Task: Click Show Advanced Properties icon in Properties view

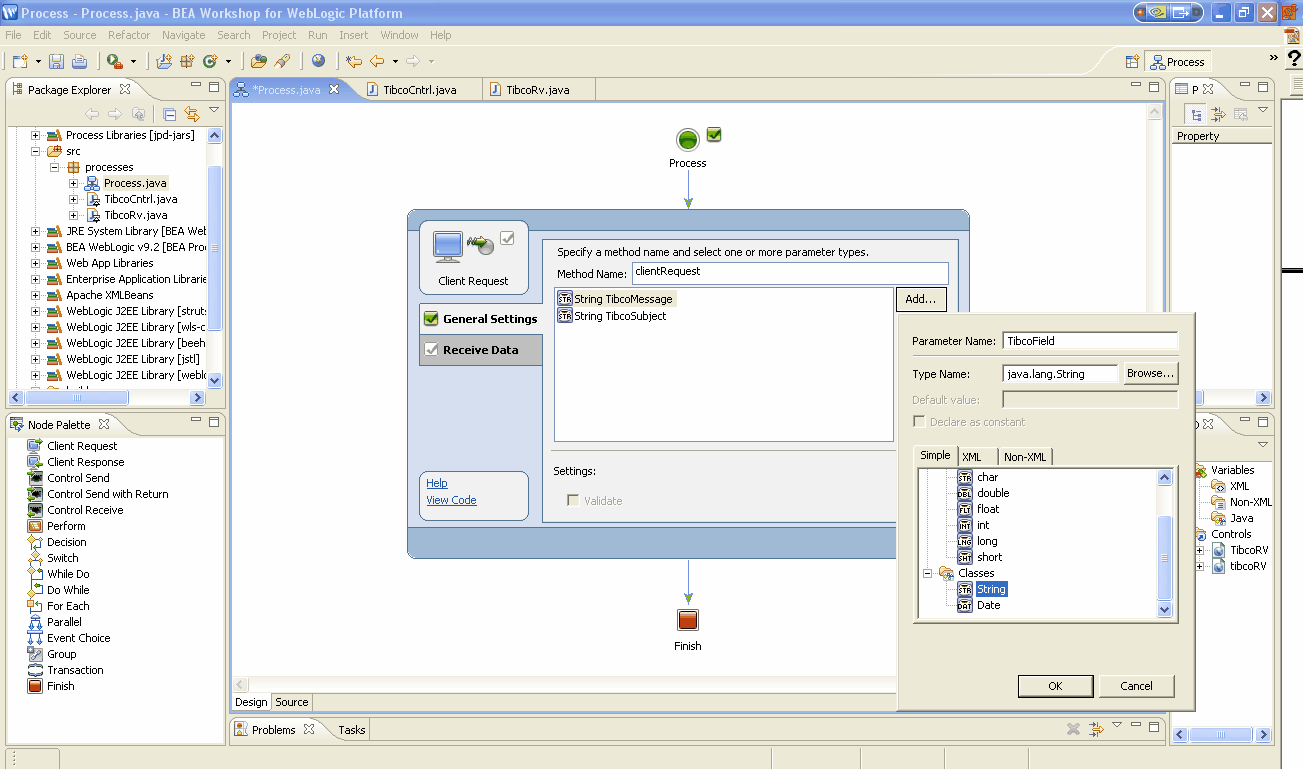Action: pyautogui.click(x=1218, y=114)
